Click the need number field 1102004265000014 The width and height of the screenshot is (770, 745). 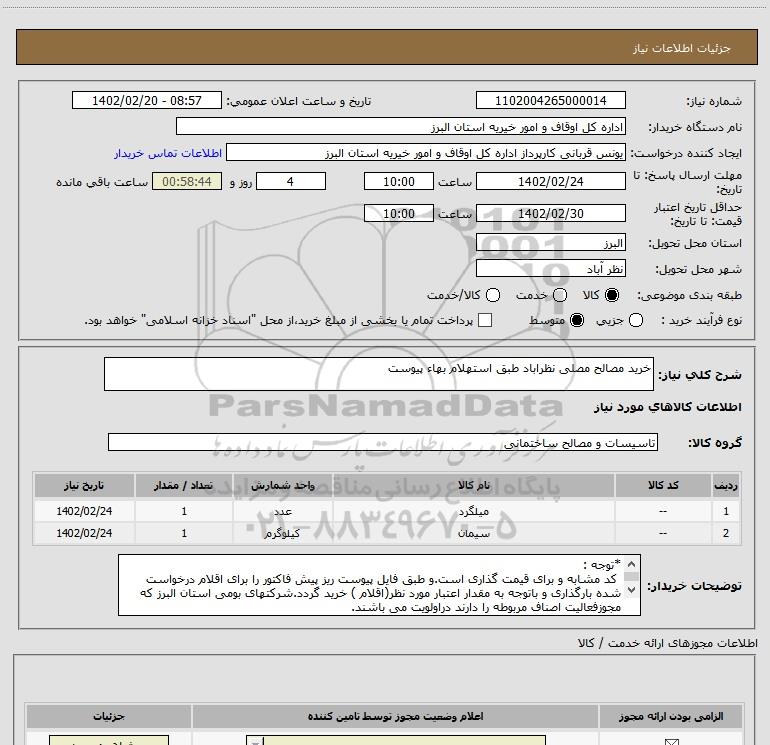click(550, 100)
